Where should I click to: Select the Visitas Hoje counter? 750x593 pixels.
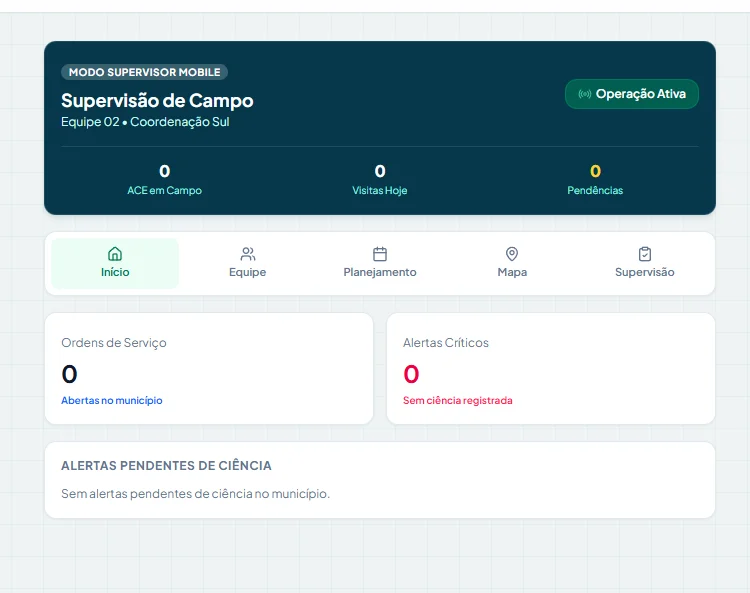[x=380, y=180]
